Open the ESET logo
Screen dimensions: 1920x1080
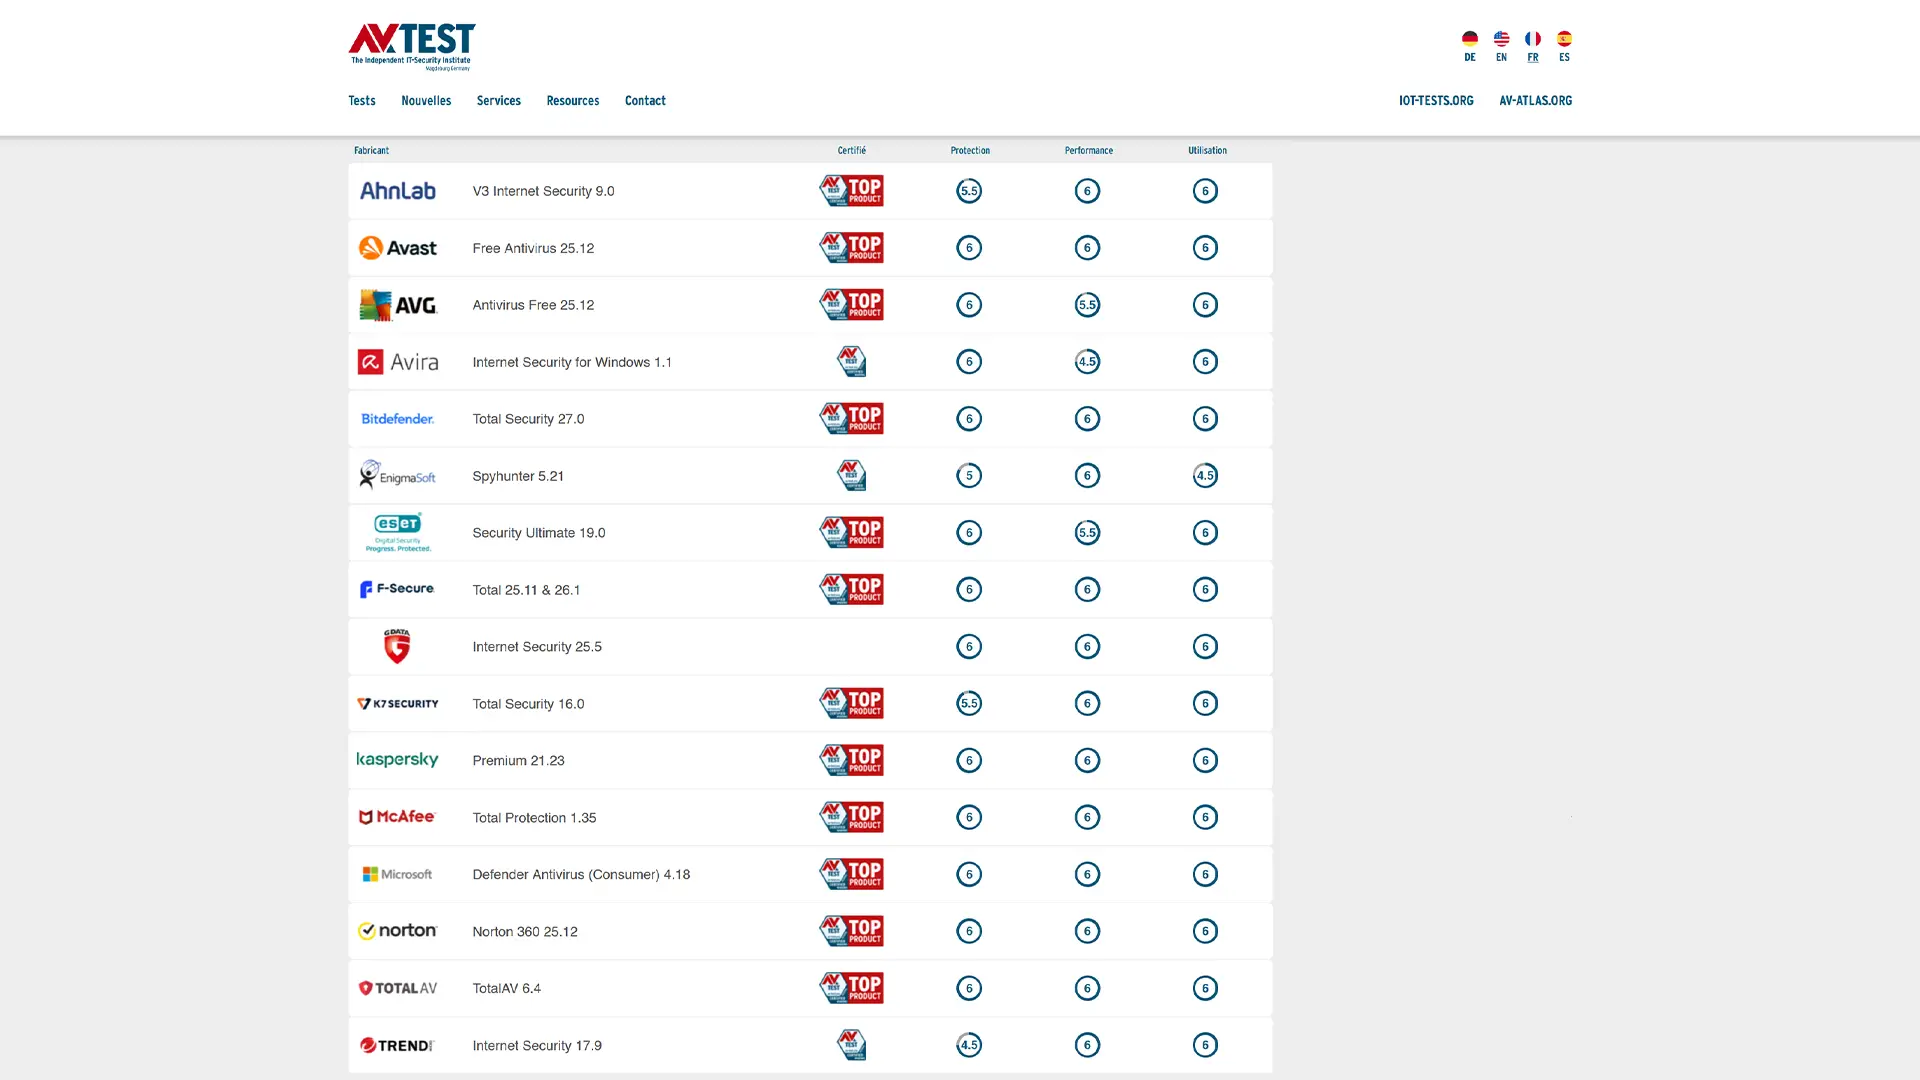click(x=397, y=533)
